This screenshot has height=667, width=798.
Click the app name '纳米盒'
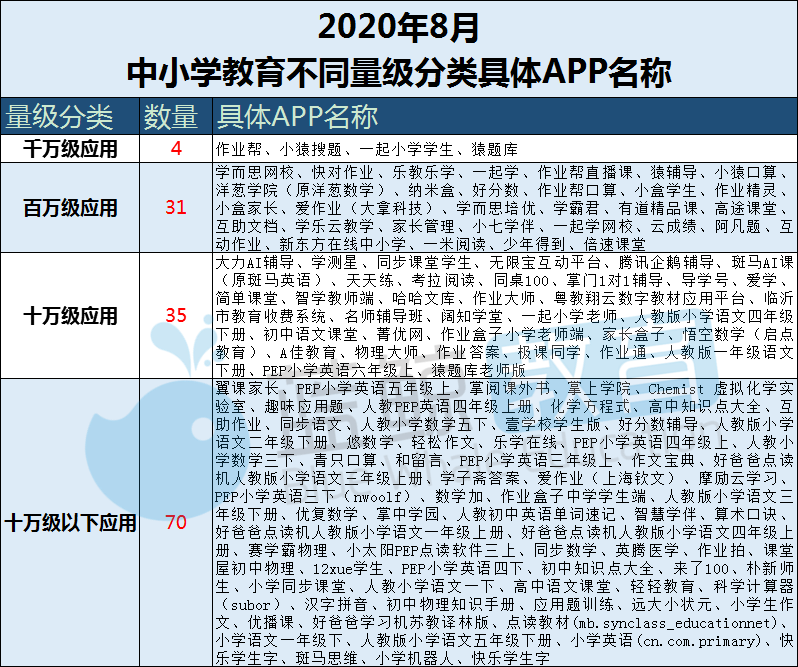coord(432,190)
